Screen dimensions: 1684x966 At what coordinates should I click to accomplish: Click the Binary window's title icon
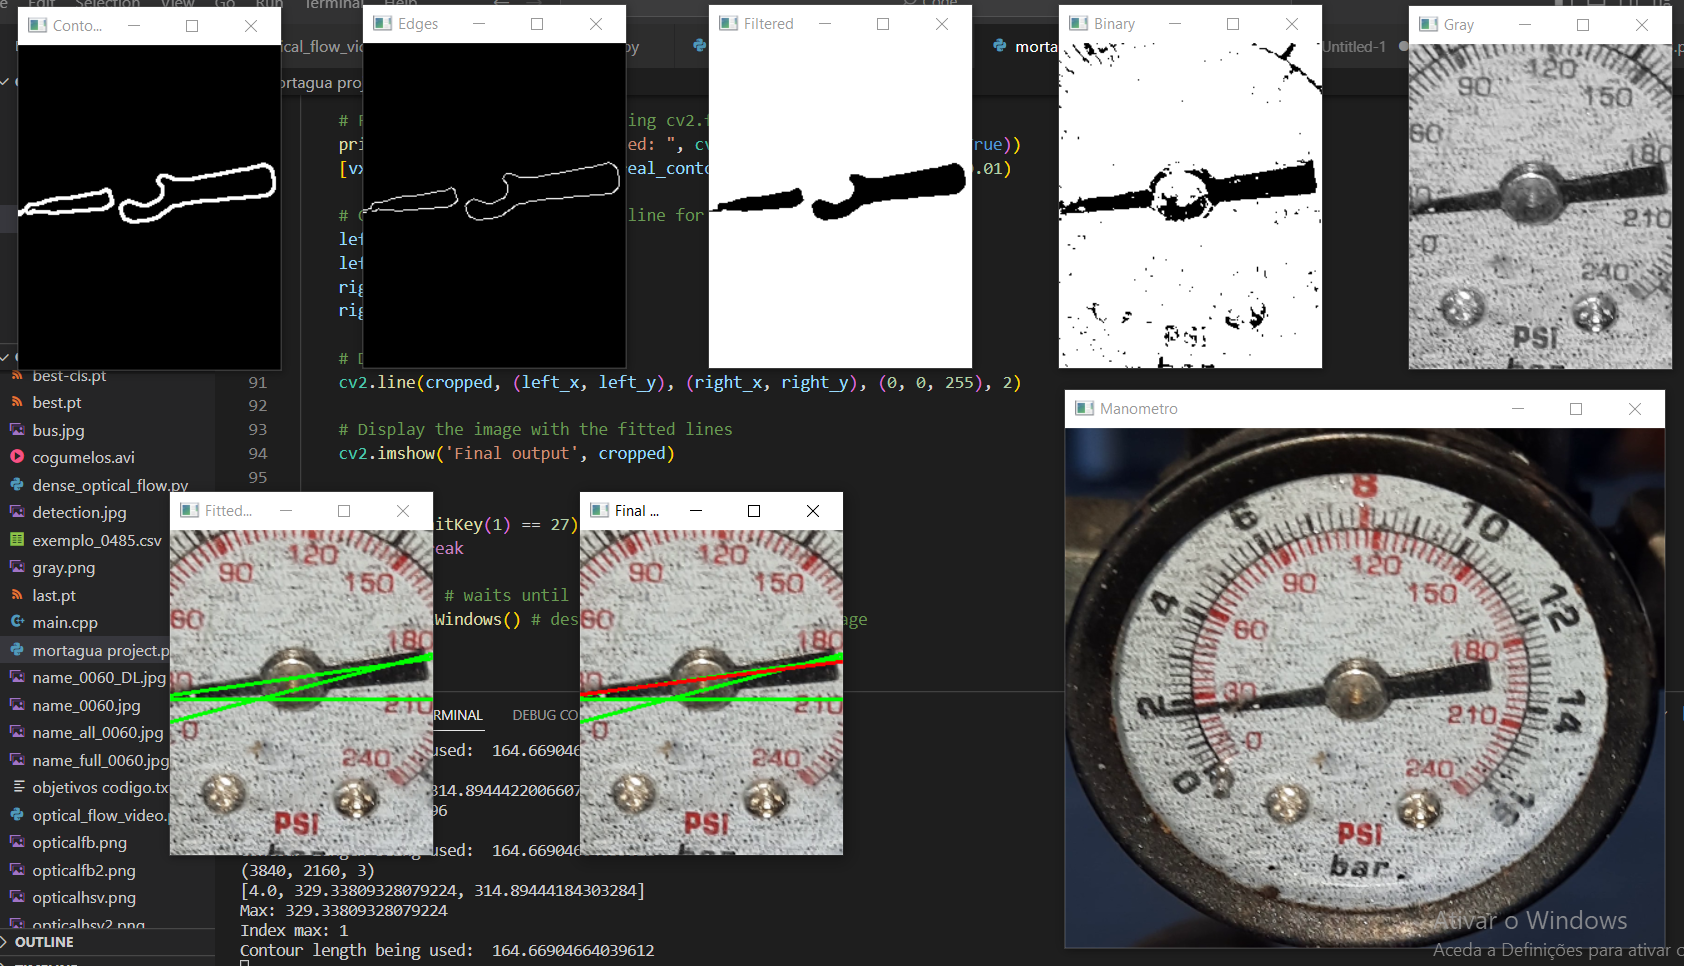click(1078, 23)
